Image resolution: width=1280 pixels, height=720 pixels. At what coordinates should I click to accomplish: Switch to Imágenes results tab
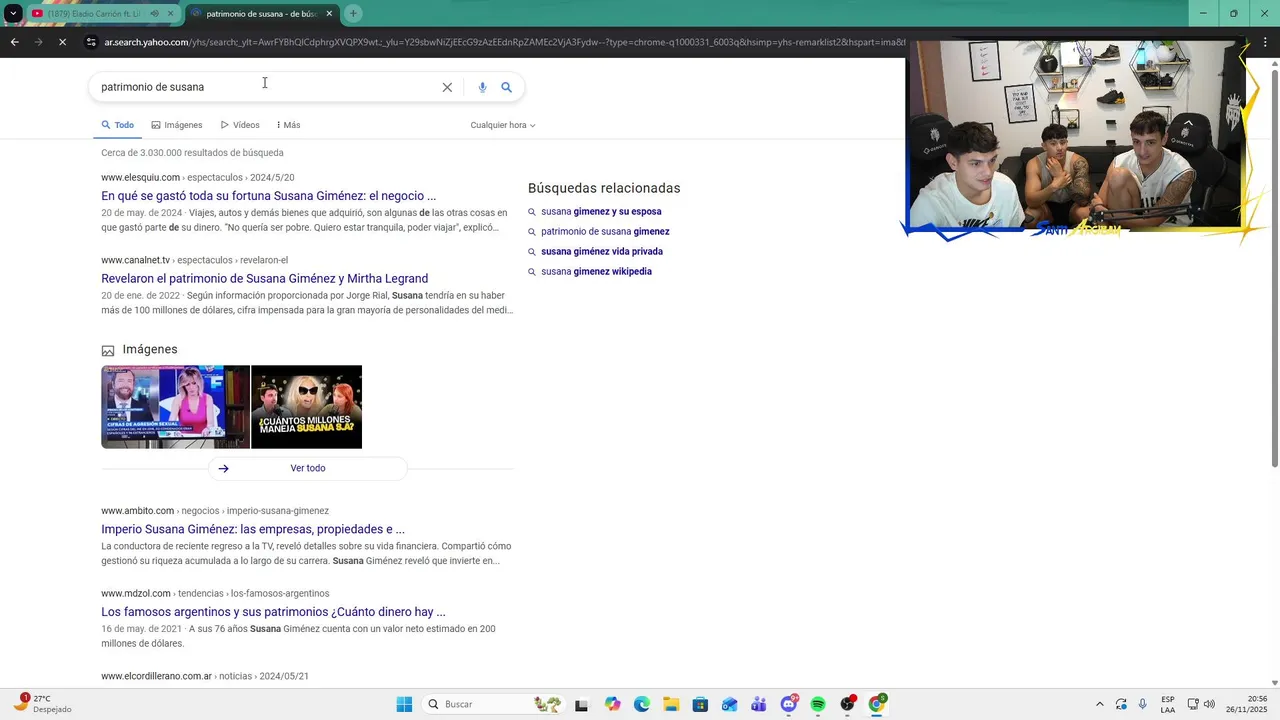pyautogui.click(x=177, y=125)
